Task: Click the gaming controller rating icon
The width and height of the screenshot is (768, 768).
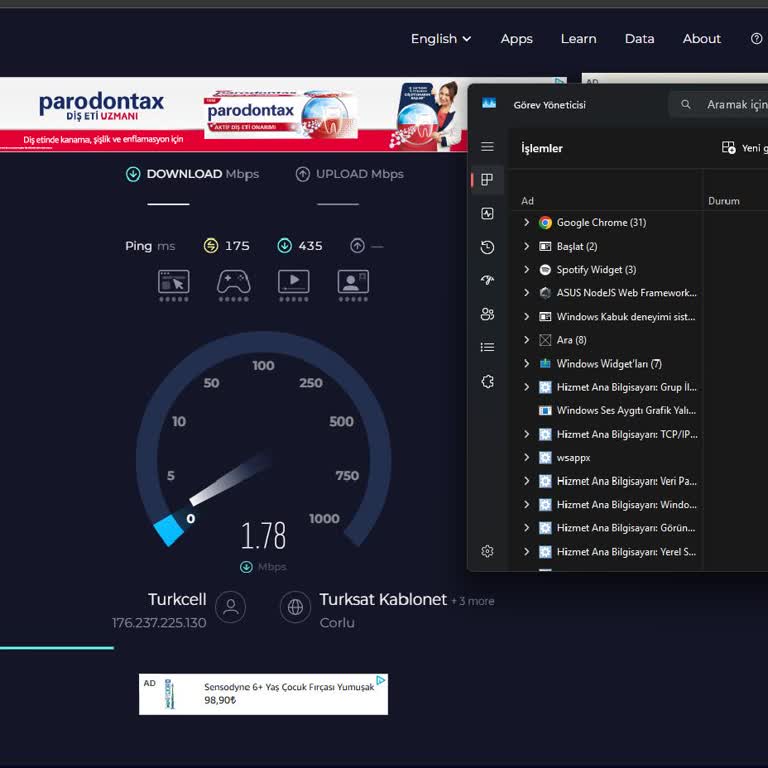Action: 234,286
